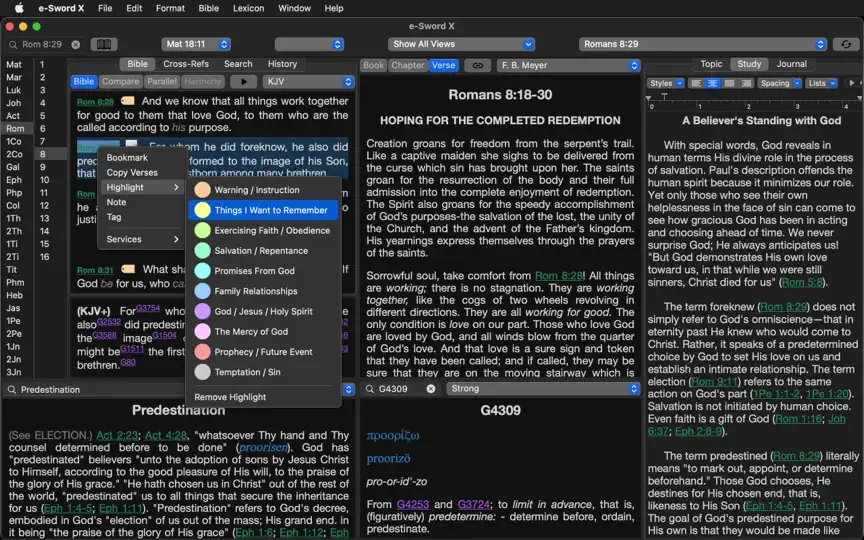Choose Exercising Faith / Obedience highlight
This screenshot has height=540, width=864.
[263, 230]
